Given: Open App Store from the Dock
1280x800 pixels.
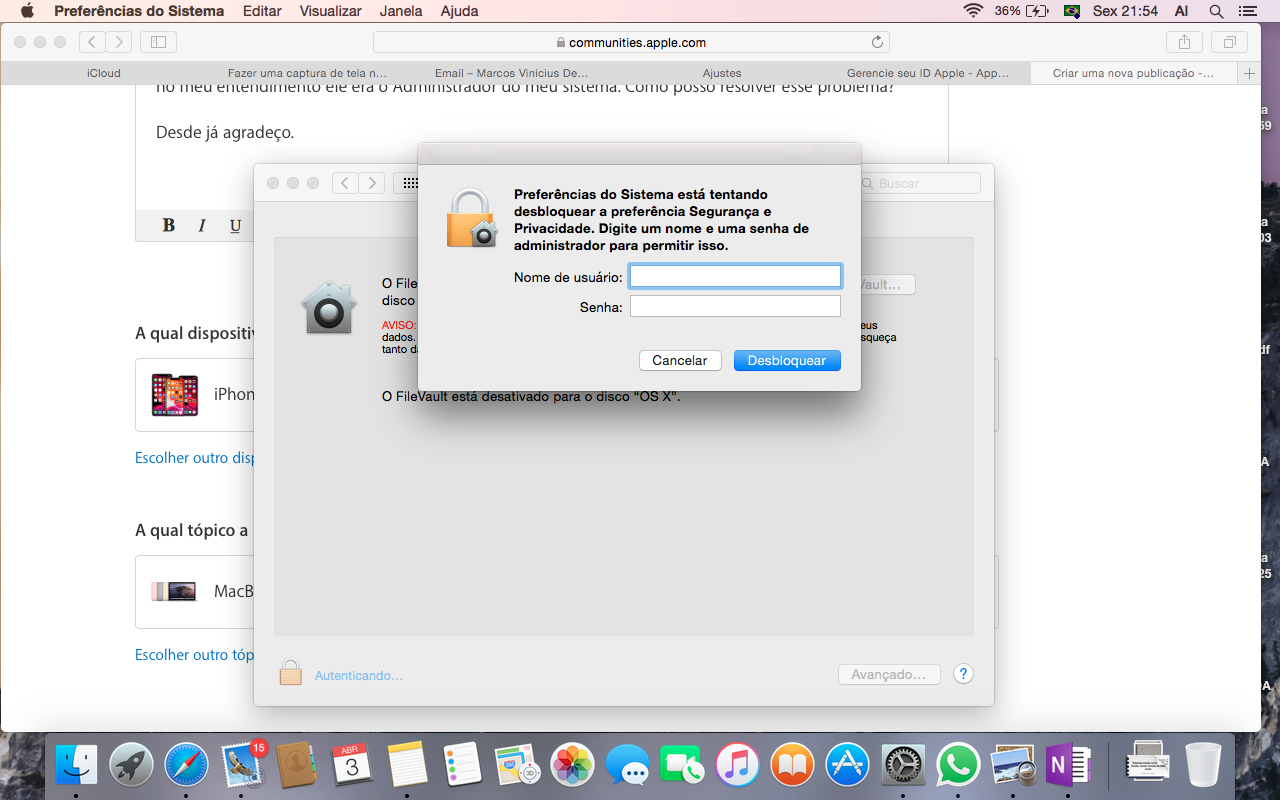Looking at the screenshot, I should point(848,766).
